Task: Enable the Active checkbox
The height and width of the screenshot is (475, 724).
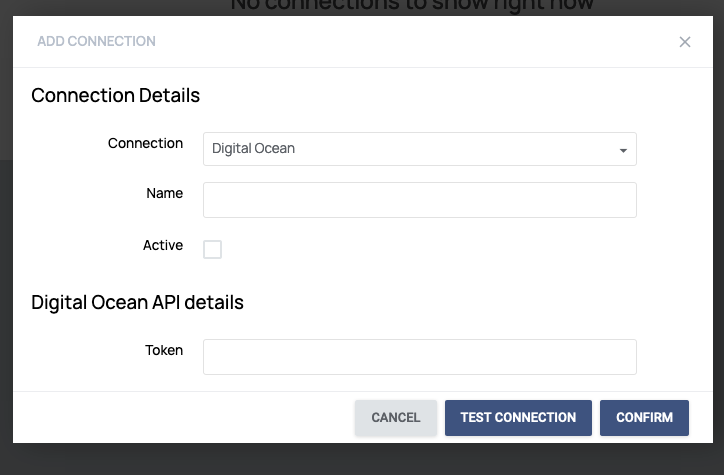Action: pyautogui.click(x=212, y=249)
